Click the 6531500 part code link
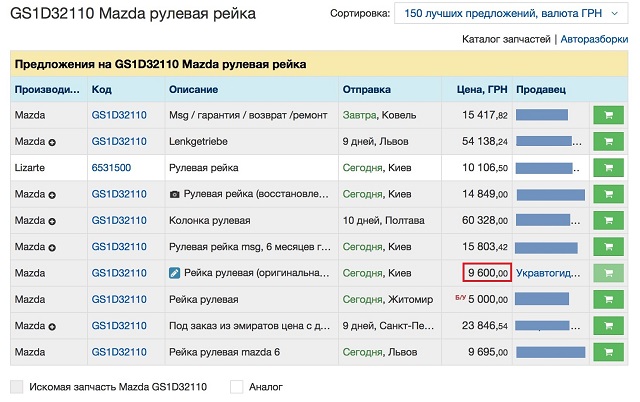 click(x=111, y=168)
